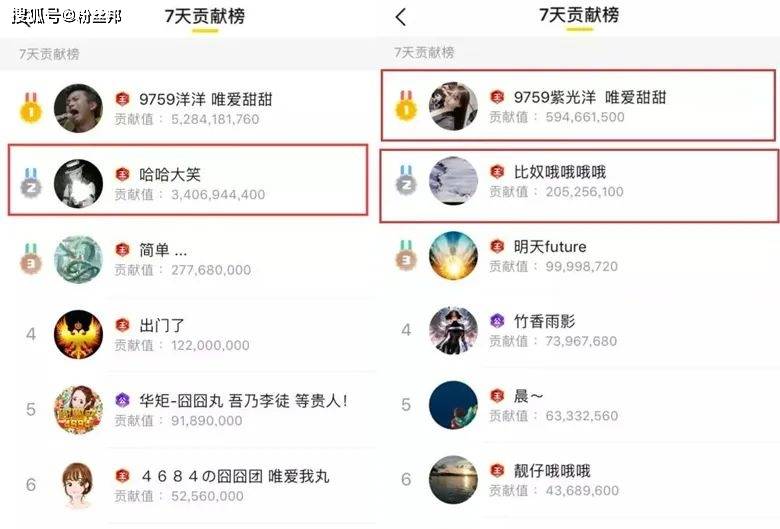Screen dimensions: 780x529
Task: Open the avatar of 哈哈大笑
Action: [x=78, y=183]
